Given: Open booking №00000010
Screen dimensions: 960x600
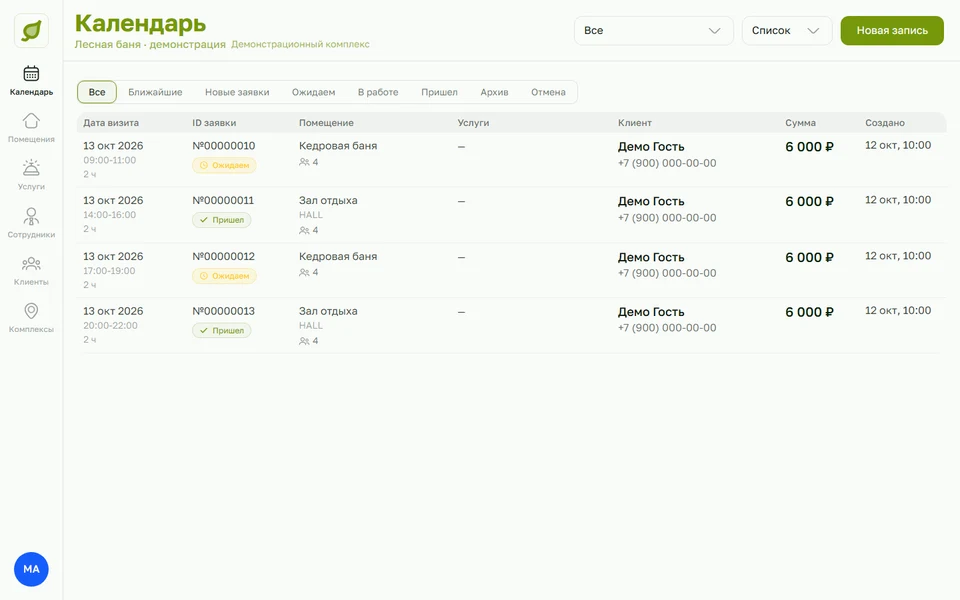Looking at the screenshot, I should click(x=223, y=146).
